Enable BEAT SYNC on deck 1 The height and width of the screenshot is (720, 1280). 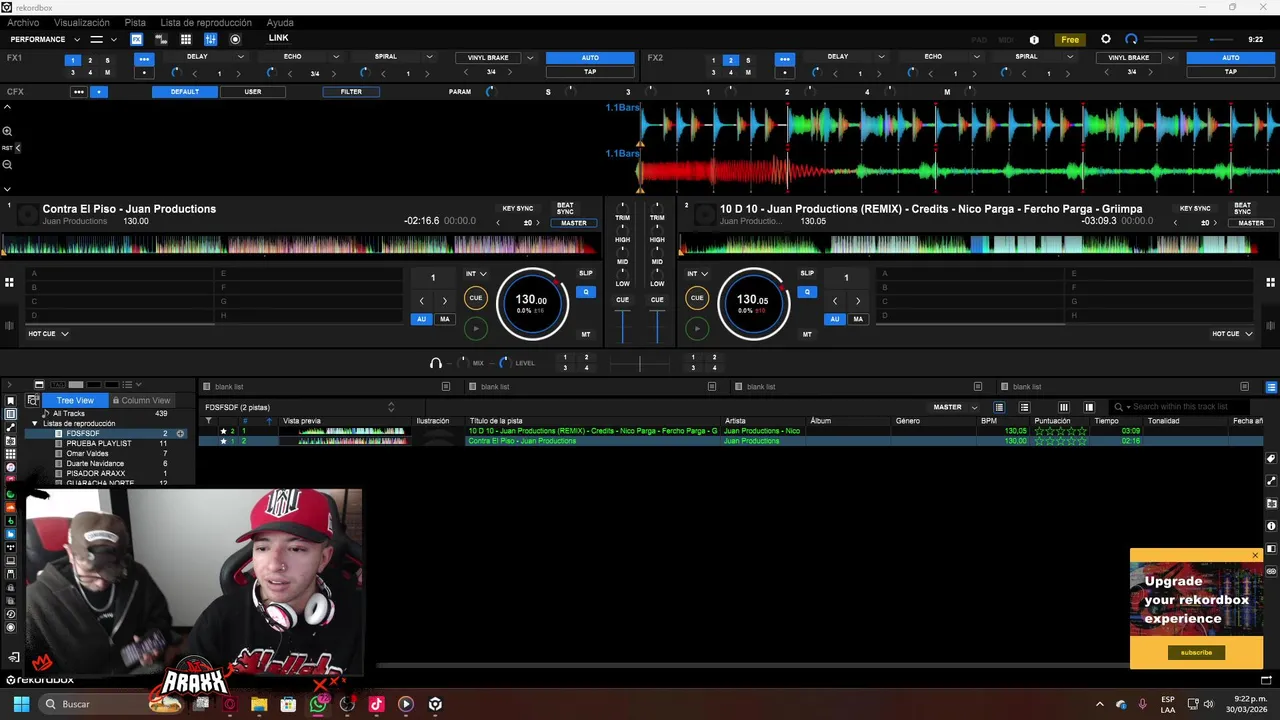[565, 209]
